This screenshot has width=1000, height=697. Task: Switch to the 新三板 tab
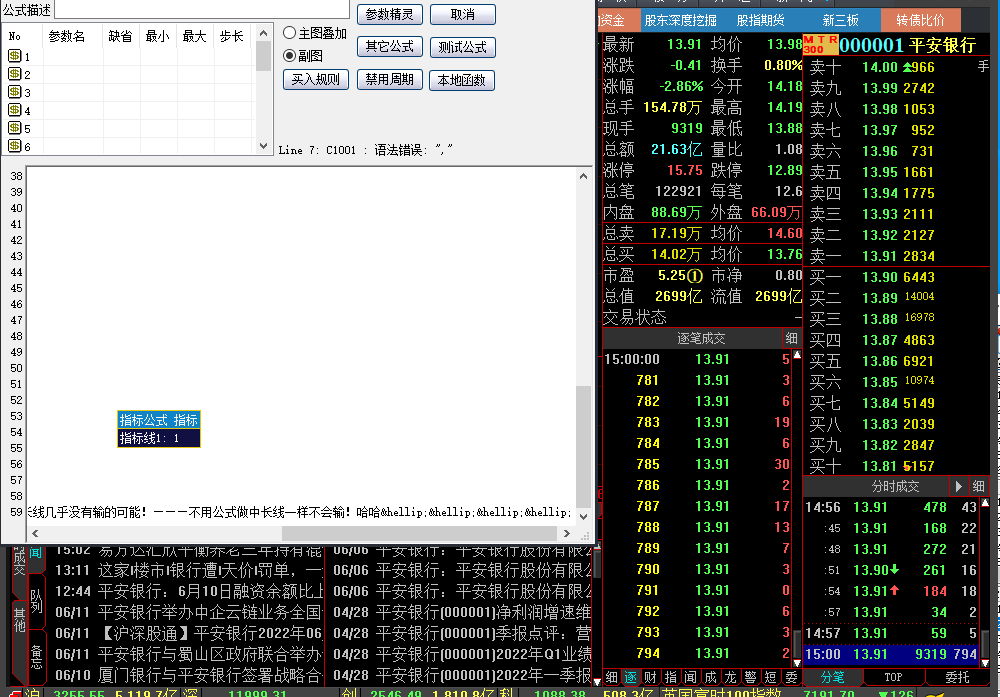pos(841,20)
